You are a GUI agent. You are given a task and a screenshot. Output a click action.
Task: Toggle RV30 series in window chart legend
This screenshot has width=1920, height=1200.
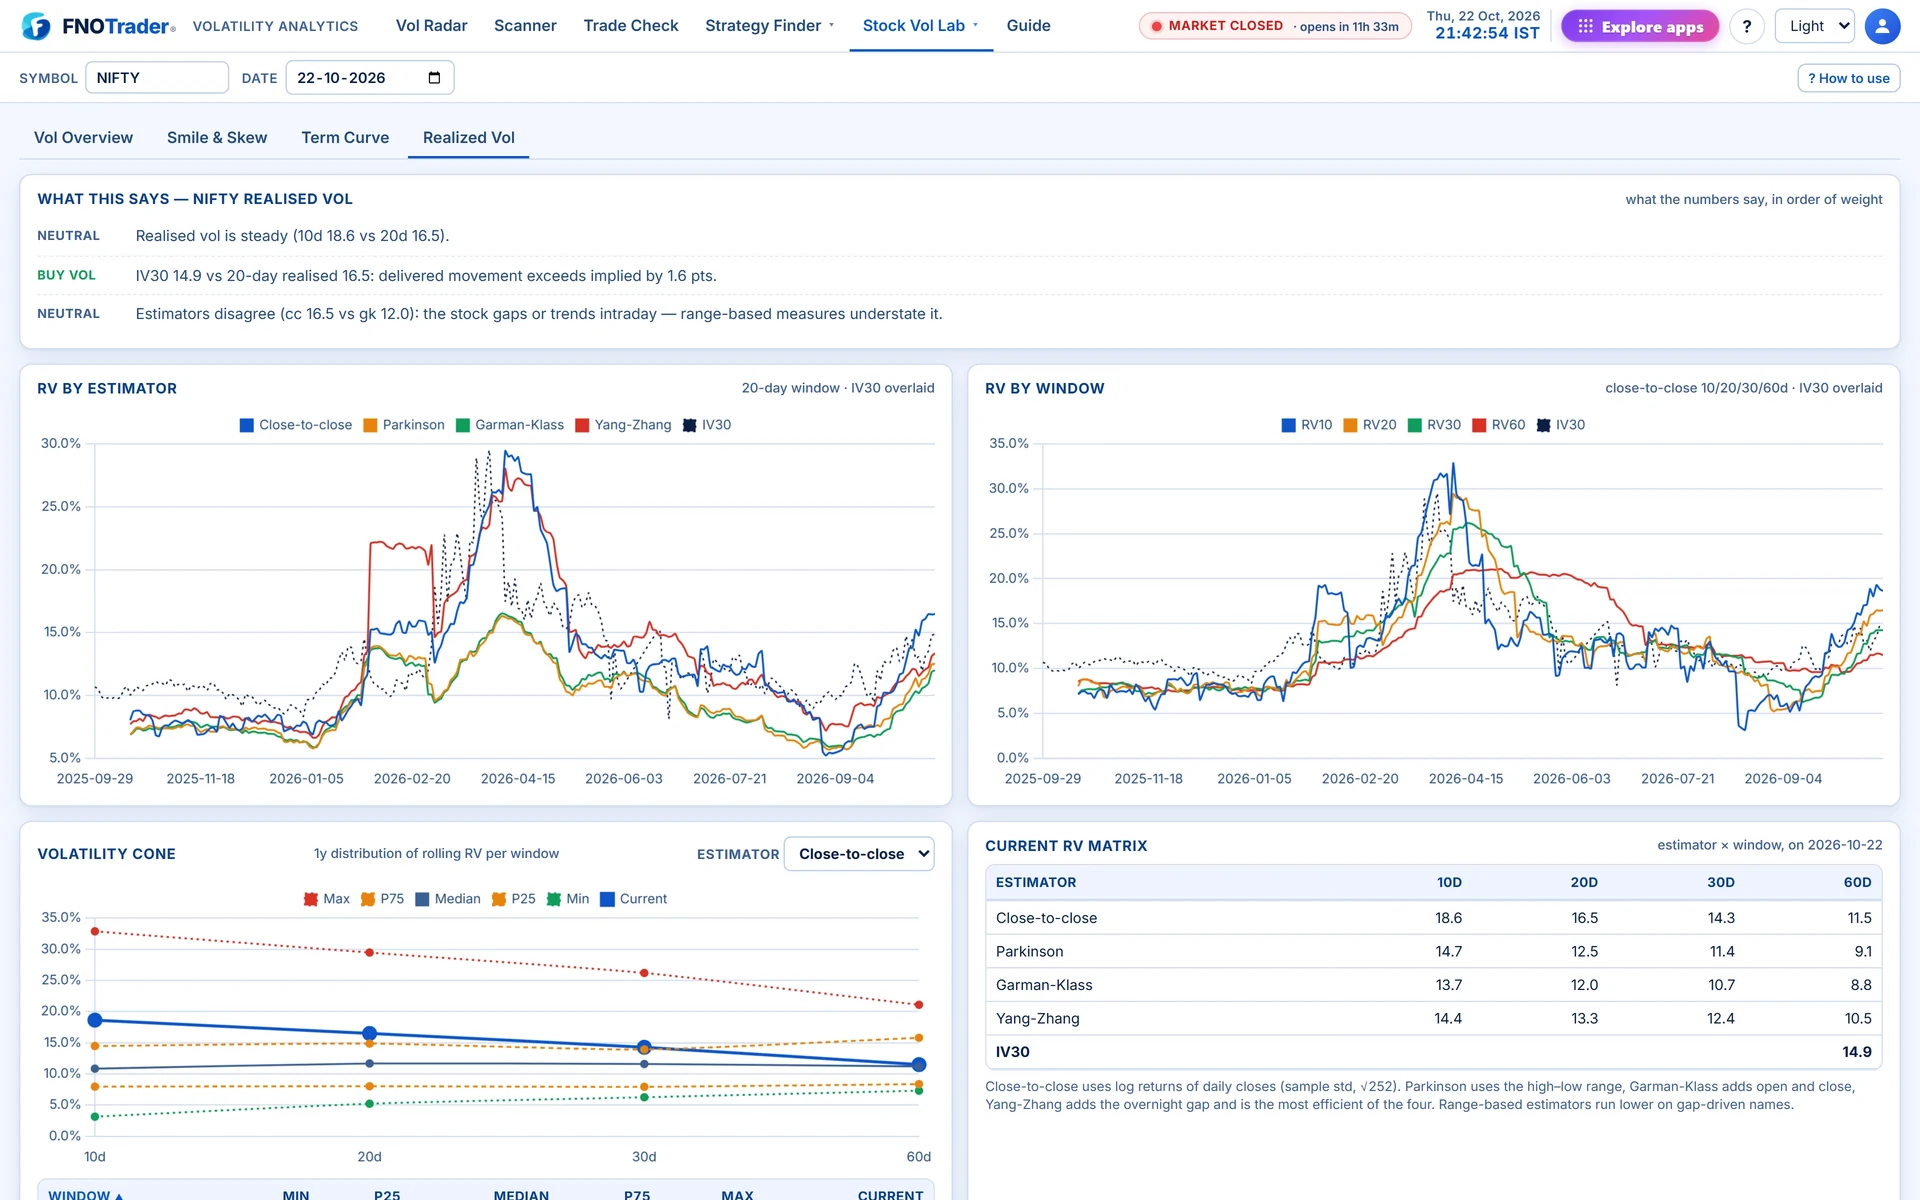coord(1434,425)
